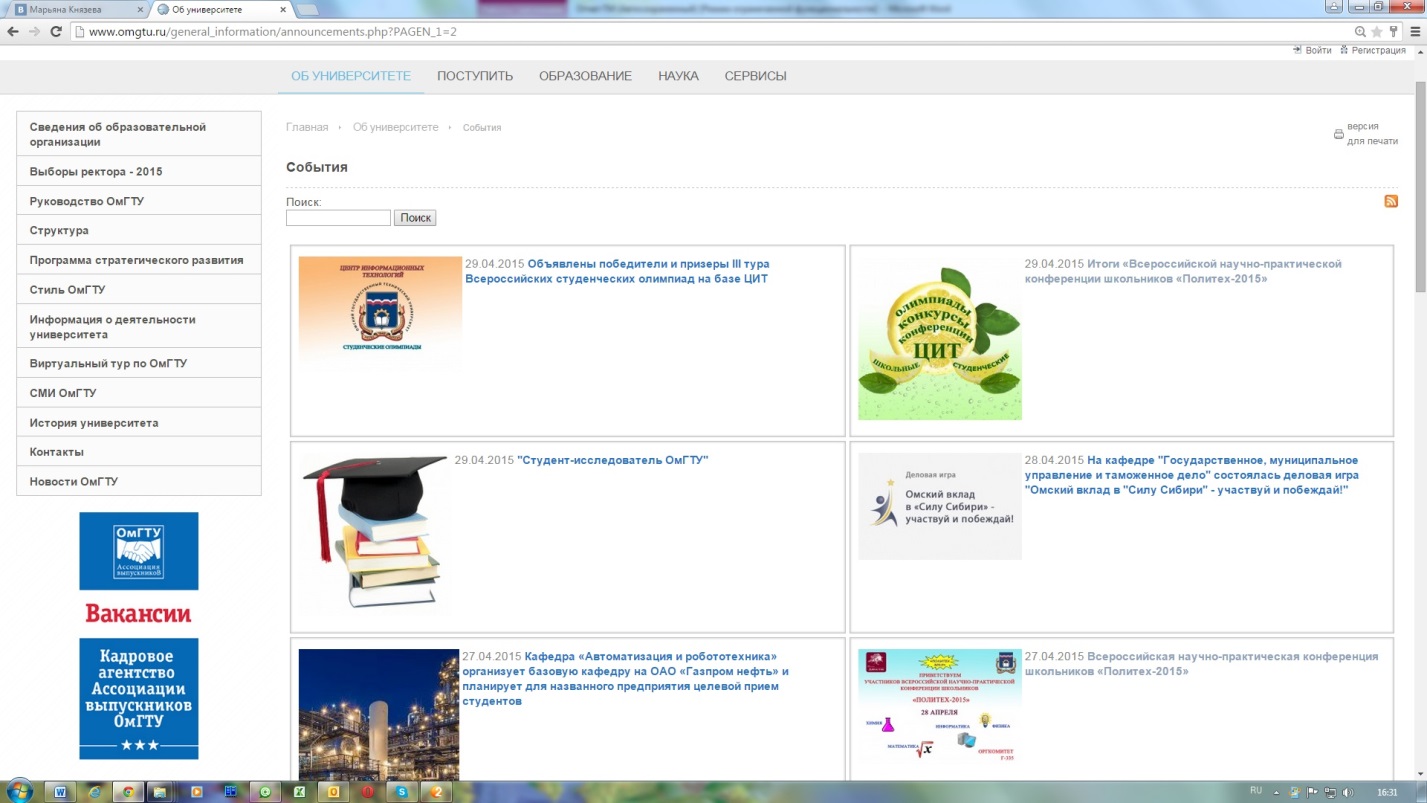Screen dimensions: 1427x803
Task: Click the Поиск search text field
Action: pos(338,218)
